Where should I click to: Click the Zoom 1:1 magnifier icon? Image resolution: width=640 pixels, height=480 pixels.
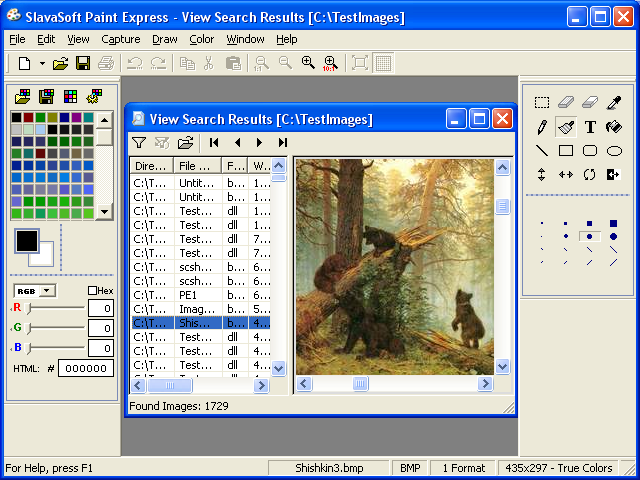(x=261, y=63)
